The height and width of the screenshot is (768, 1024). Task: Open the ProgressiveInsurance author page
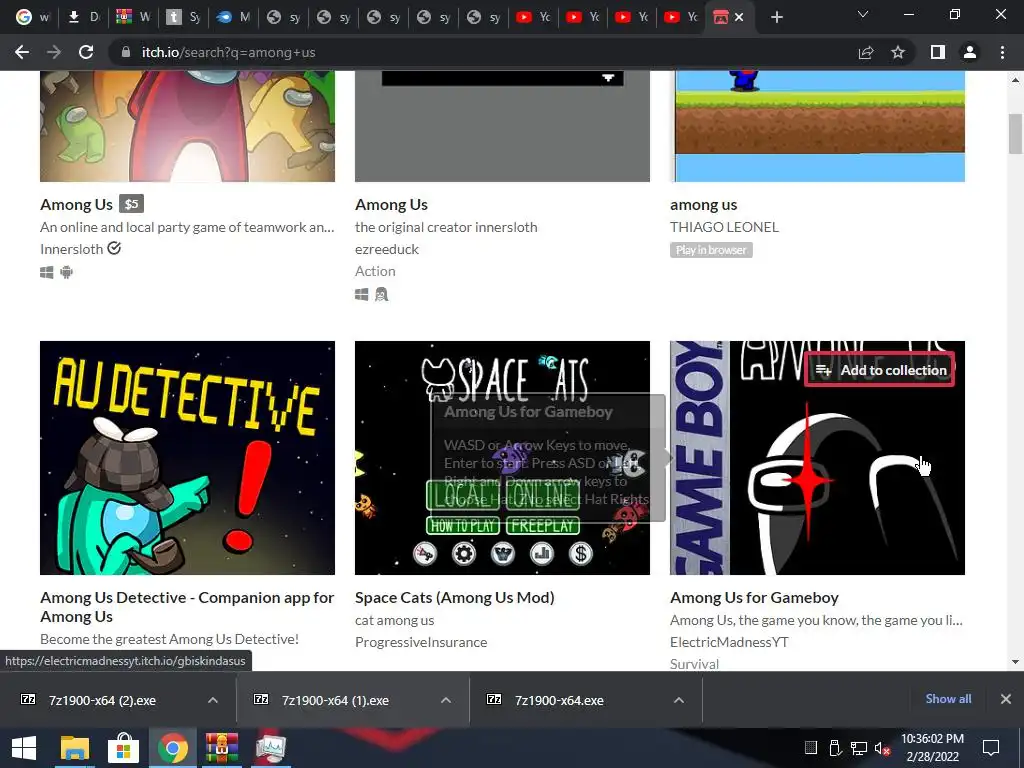pyautogui.click(x=421, y=642)
